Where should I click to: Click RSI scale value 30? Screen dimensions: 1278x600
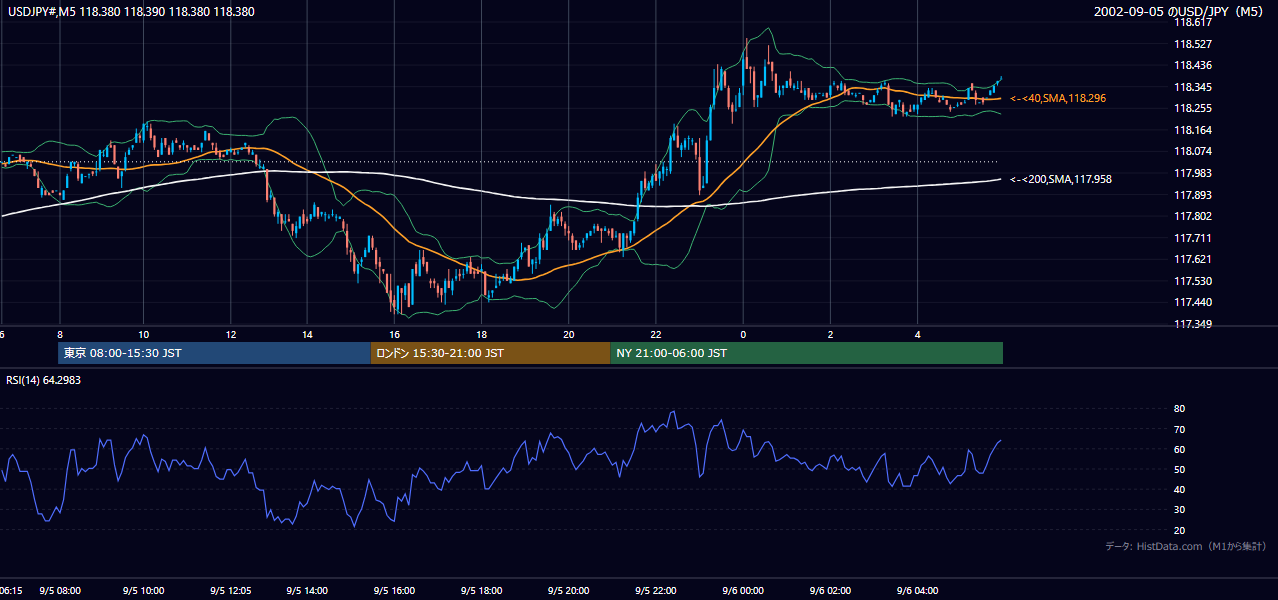(1179, 510)
